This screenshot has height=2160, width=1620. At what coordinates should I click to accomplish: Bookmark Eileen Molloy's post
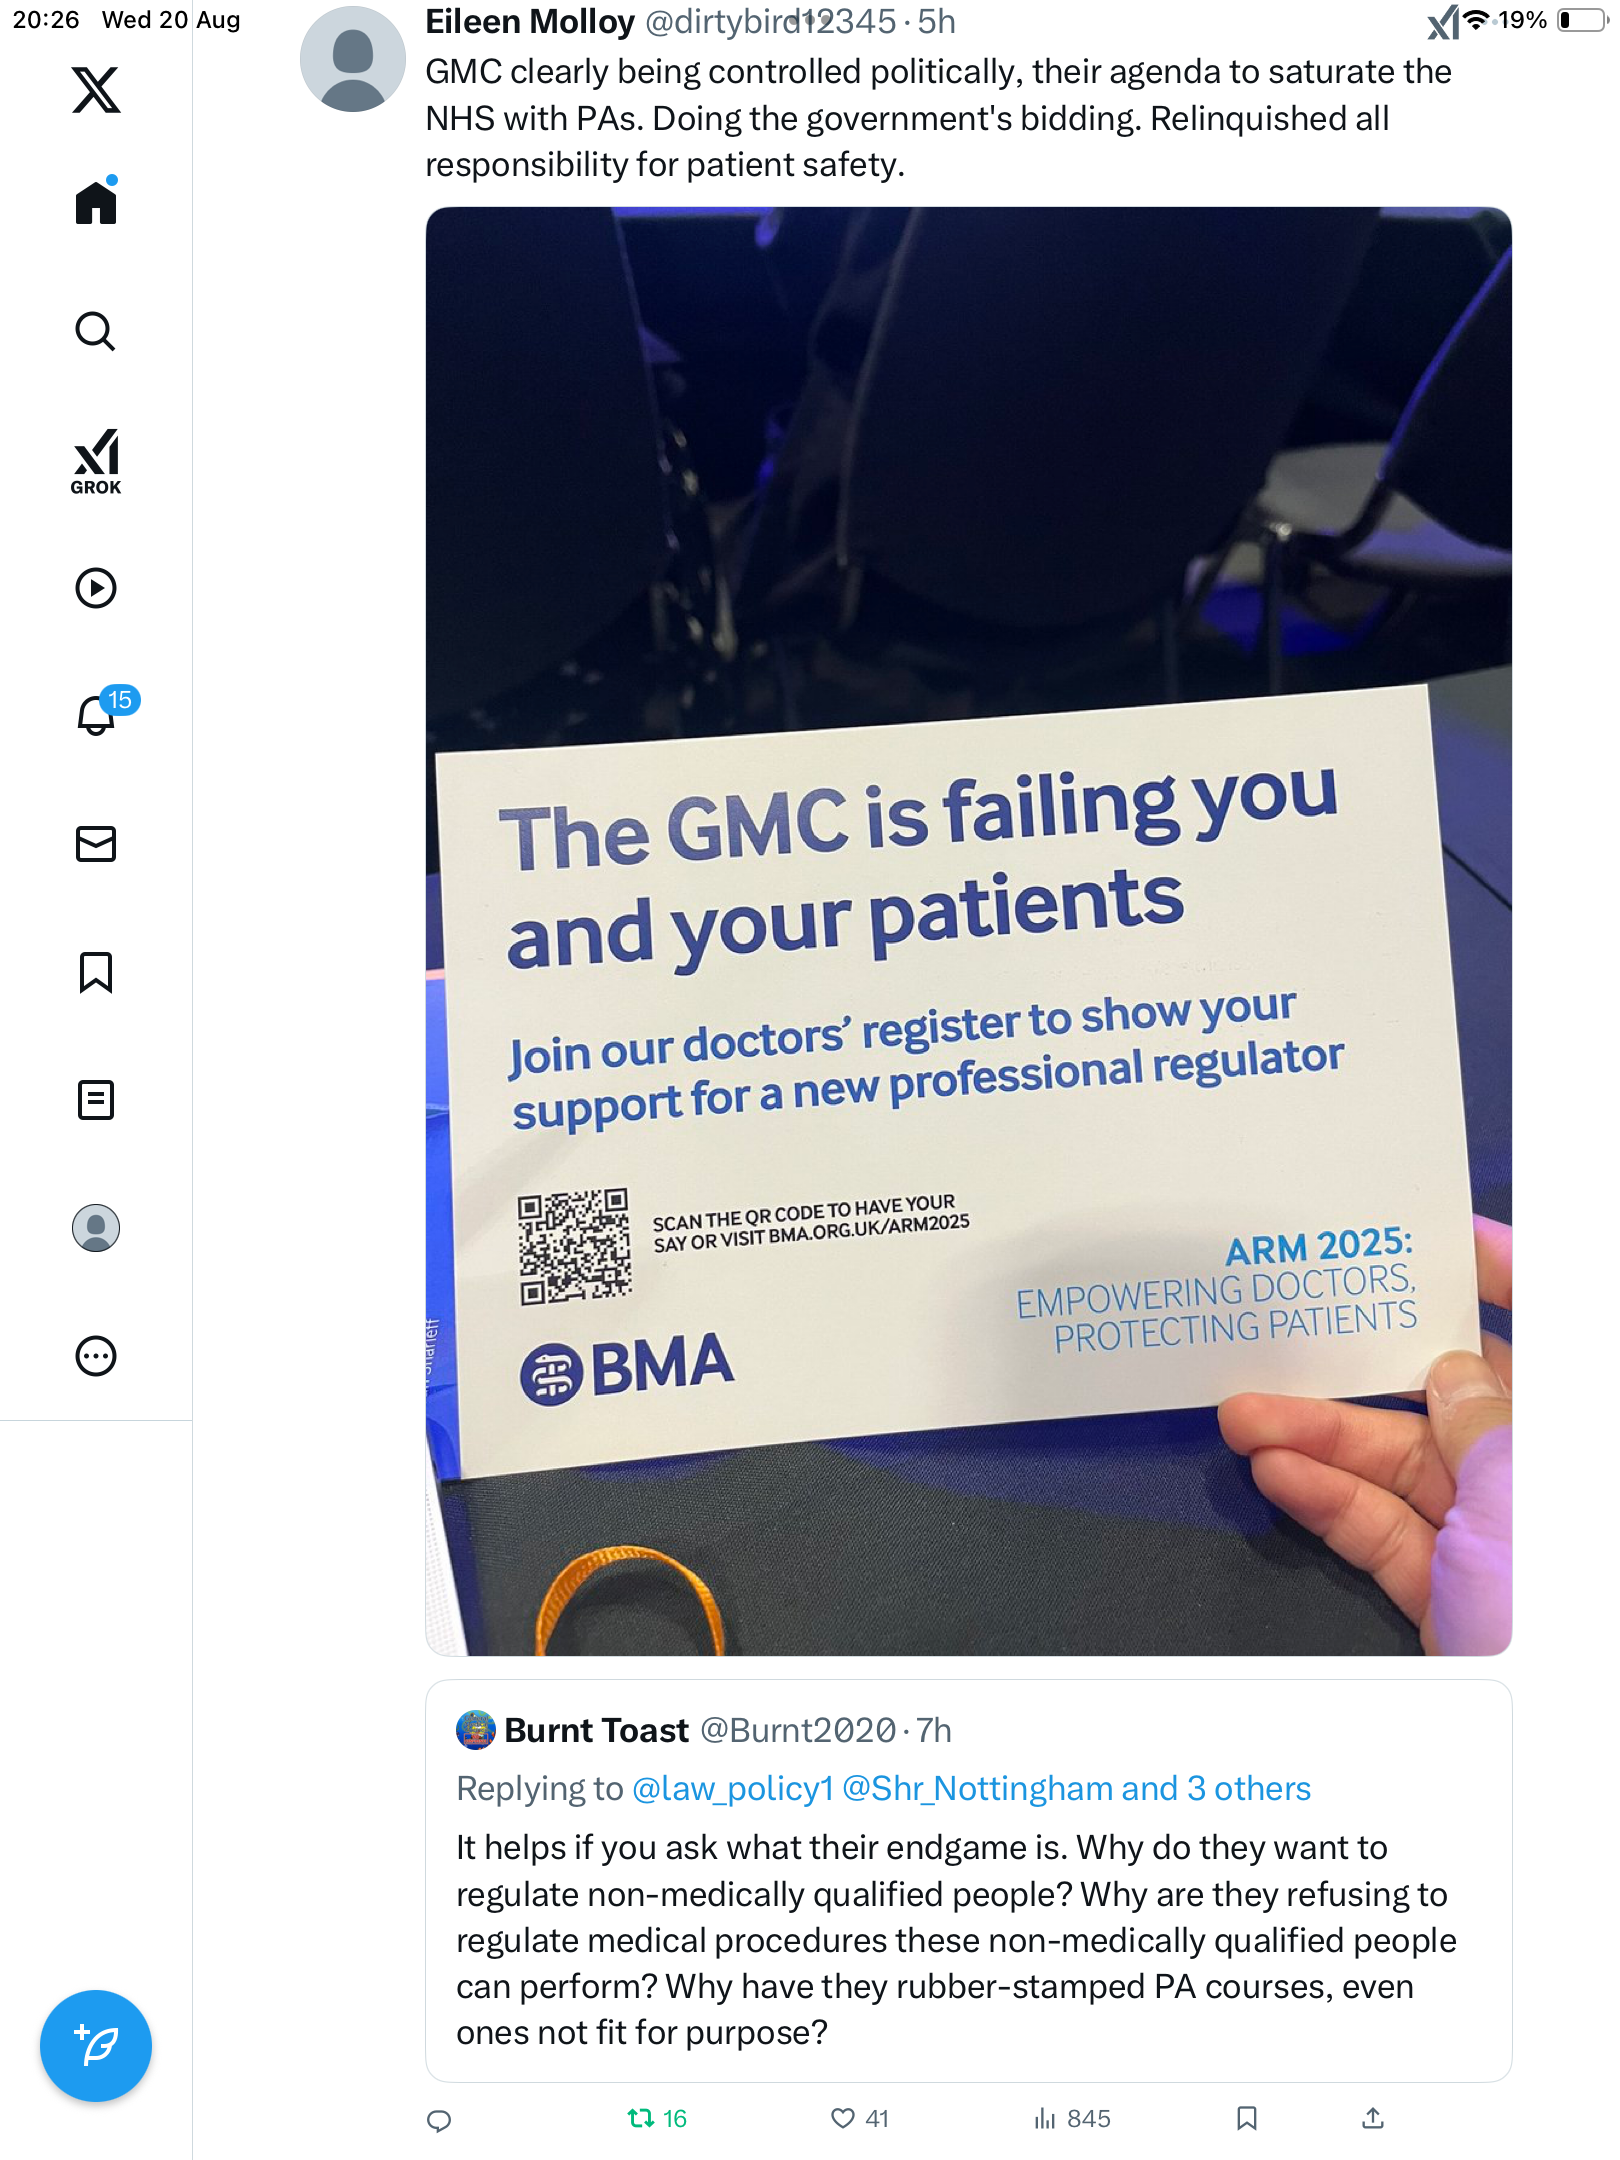pos(1246,2118)
